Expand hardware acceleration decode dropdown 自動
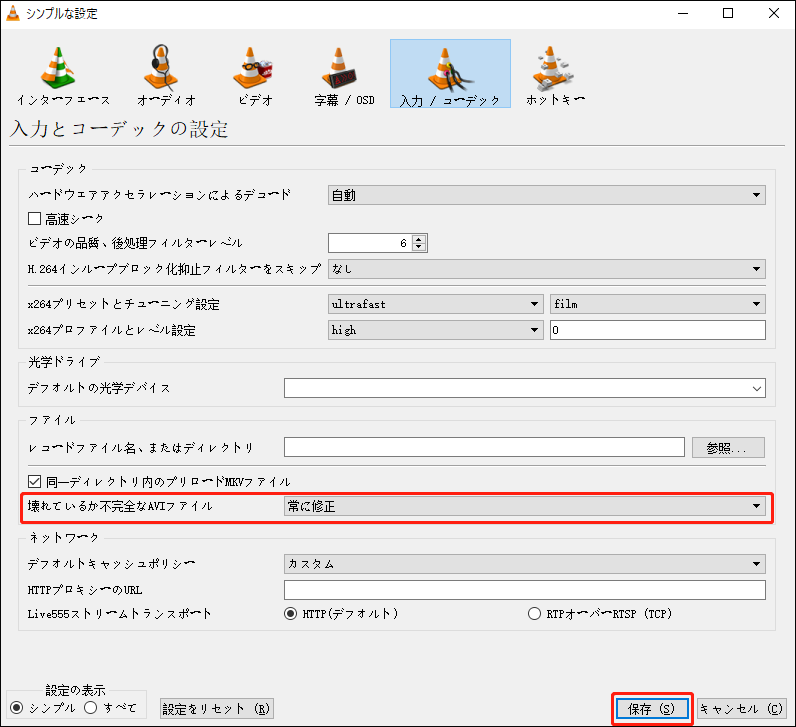This screenshot has width=796, height=727. (547, 195)
